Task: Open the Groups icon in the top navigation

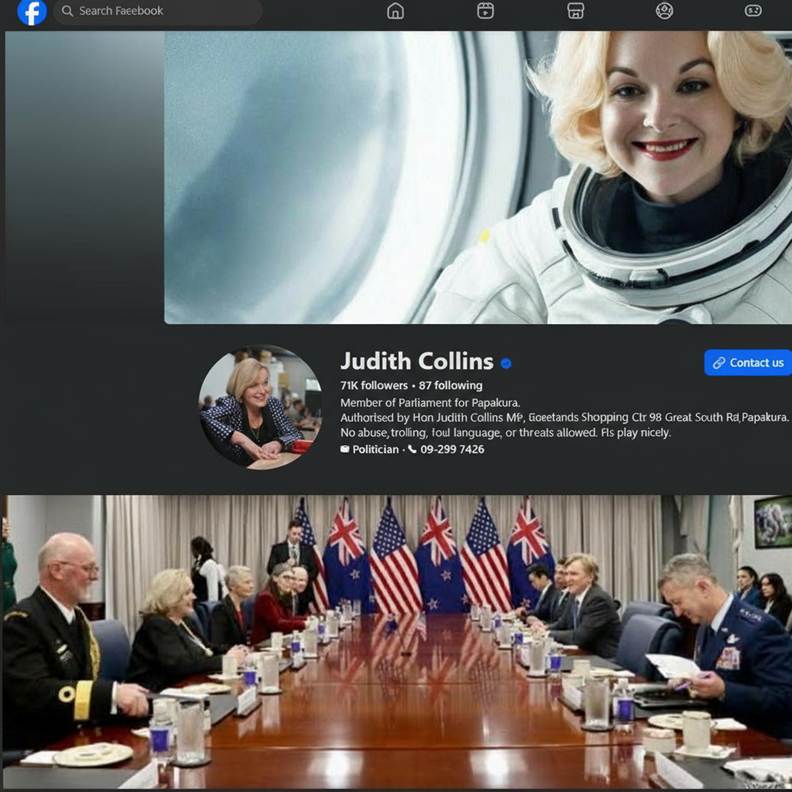Action: pyautogui.click(x=664, y=11)
